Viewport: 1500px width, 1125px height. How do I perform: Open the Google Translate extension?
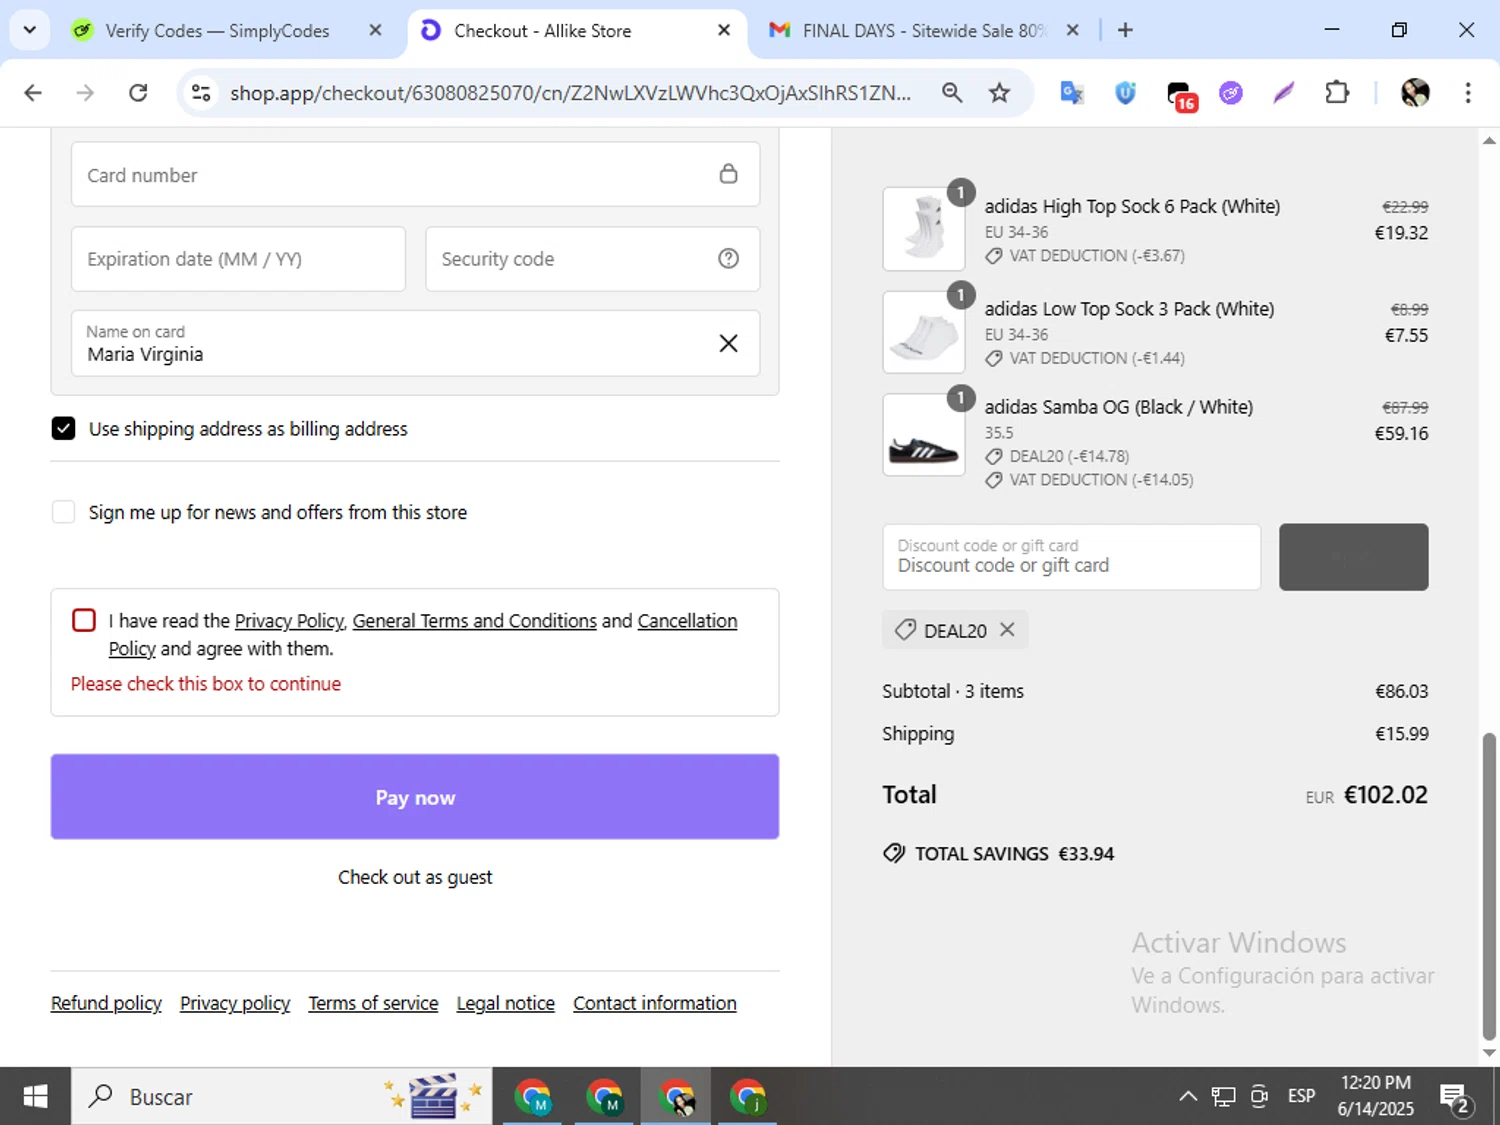point(1072,93)
